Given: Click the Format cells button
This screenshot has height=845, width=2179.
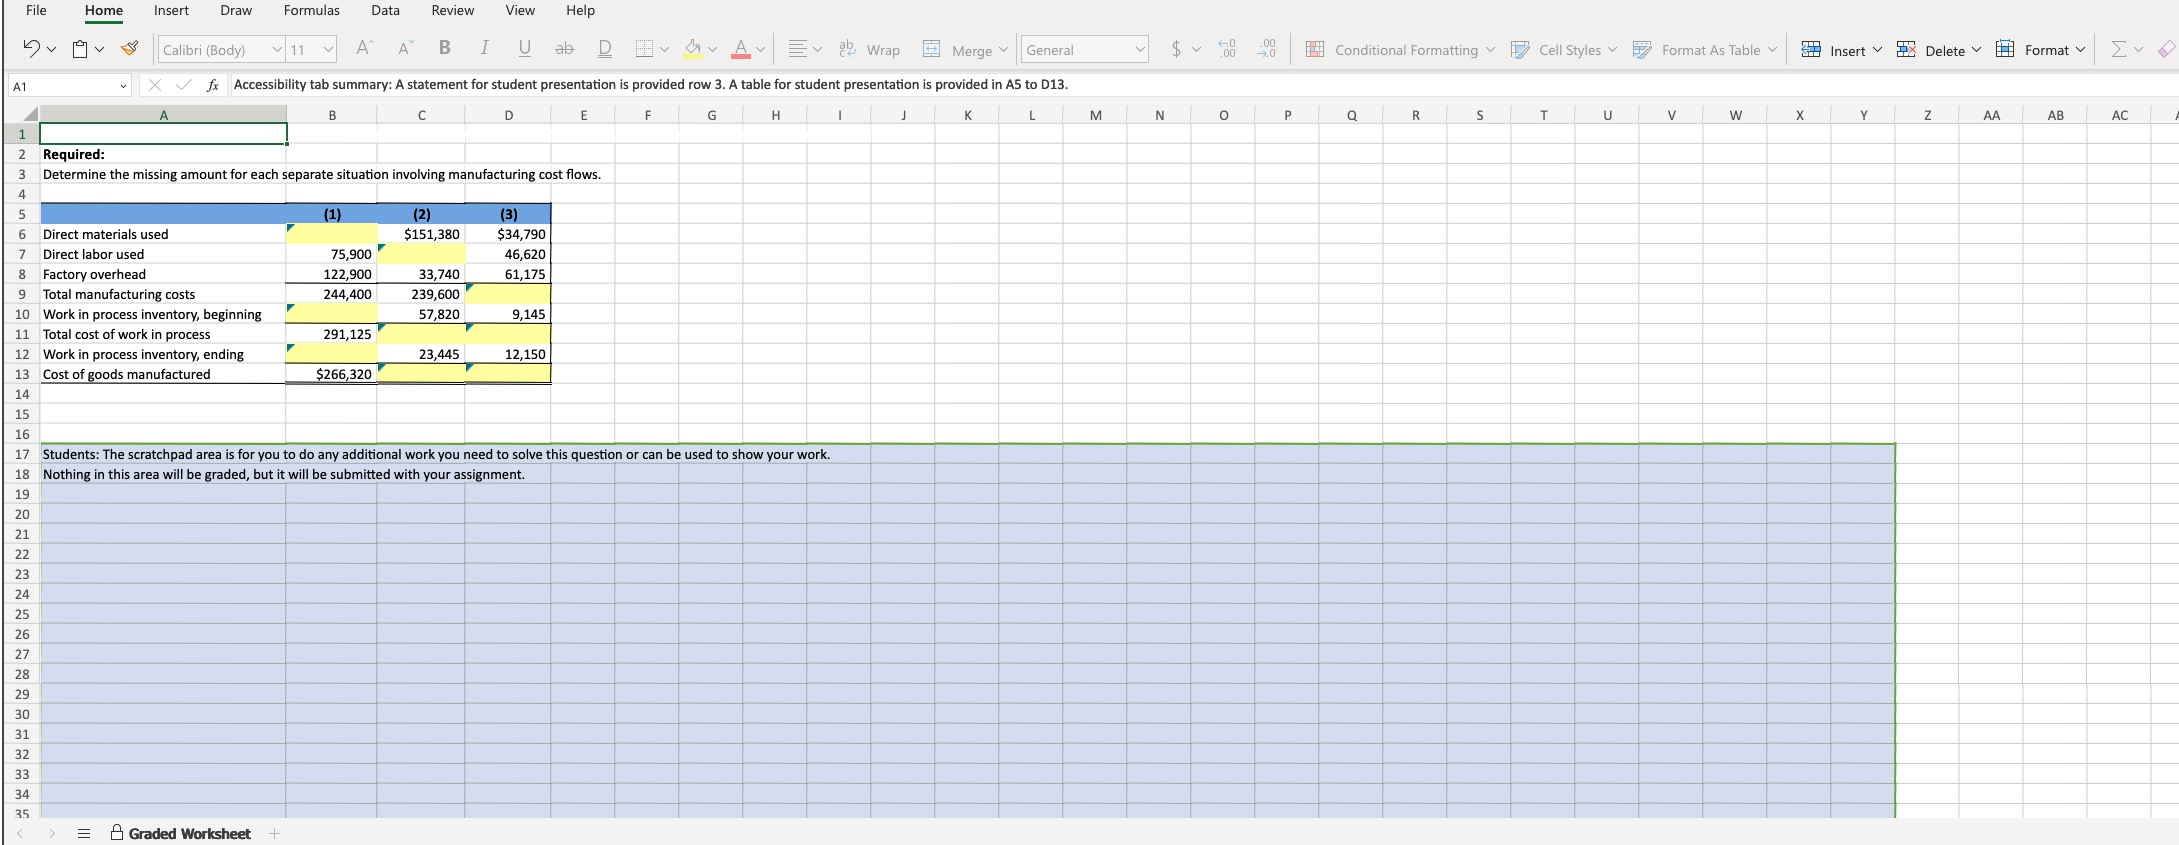Looking at the screenshot, I should click(2040, 49).
